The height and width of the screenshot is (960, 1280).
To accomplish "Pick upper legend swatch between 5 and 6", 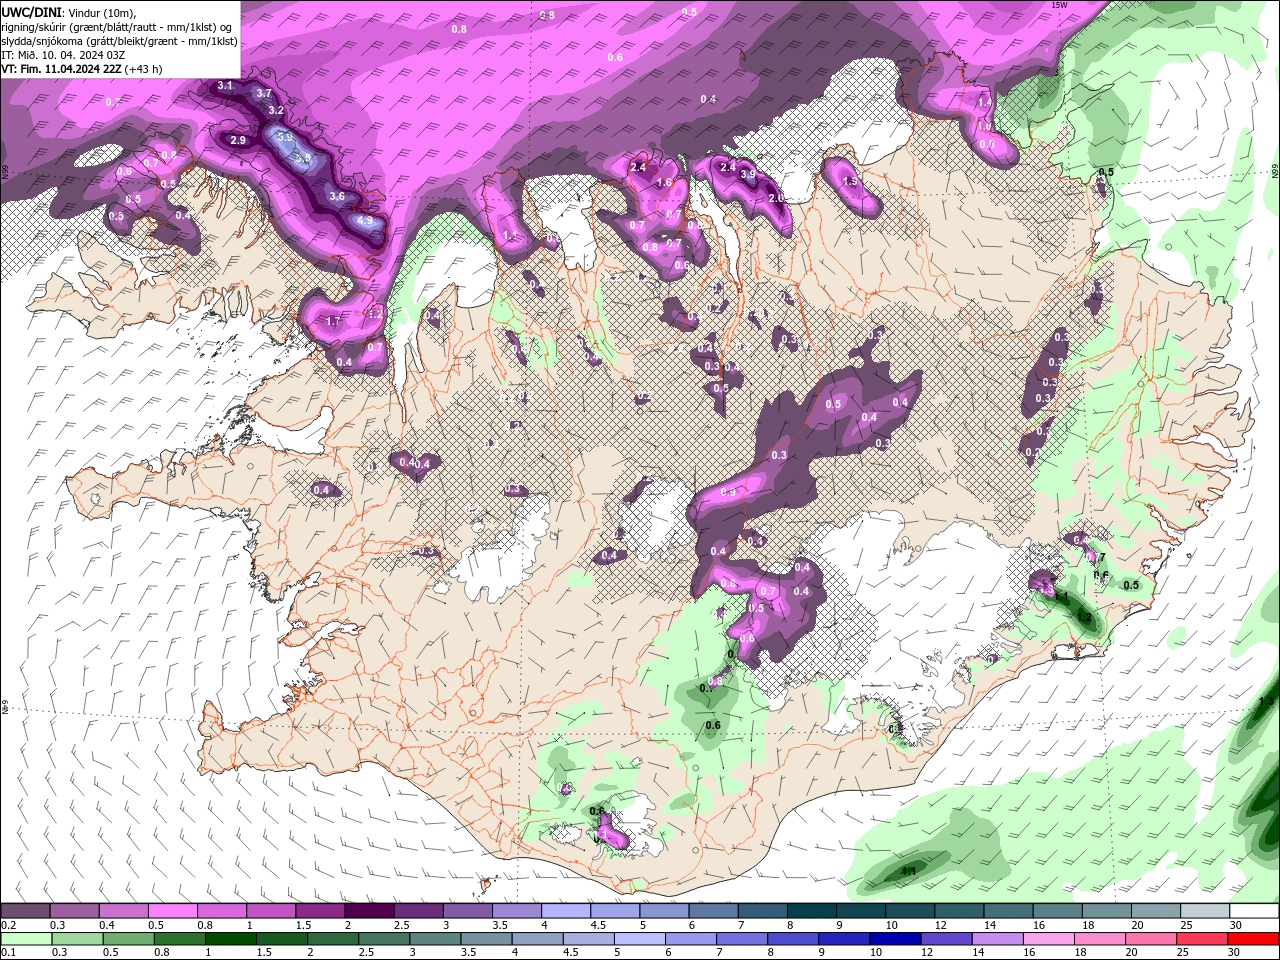I will 664,910.
